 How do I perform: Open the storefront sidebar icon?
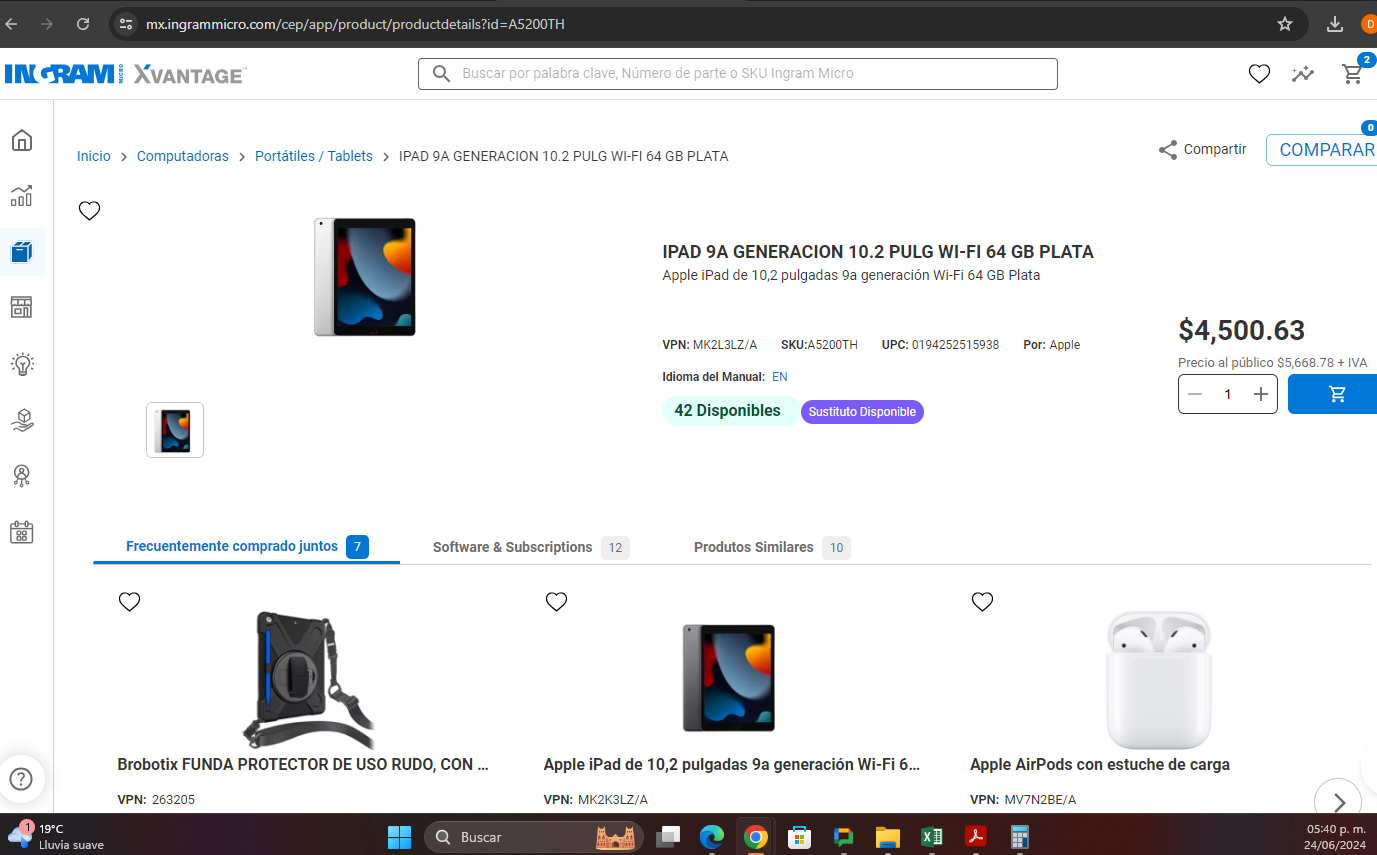(x=22, y=307)
